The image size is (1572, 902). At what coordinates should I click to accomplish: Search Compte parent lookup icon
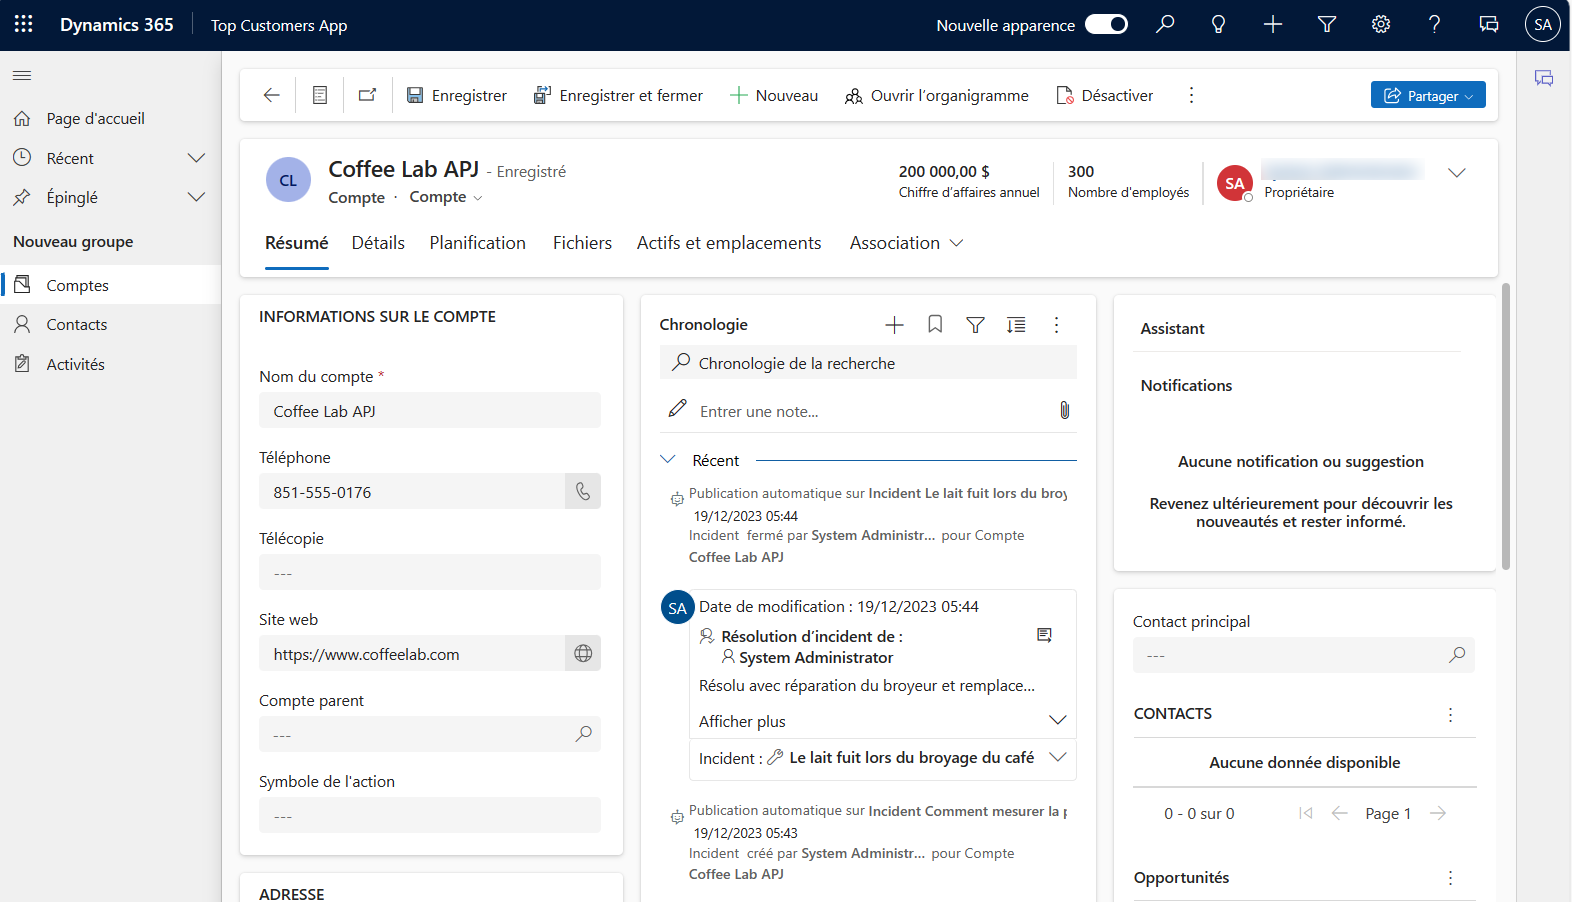tap(583, 734)
